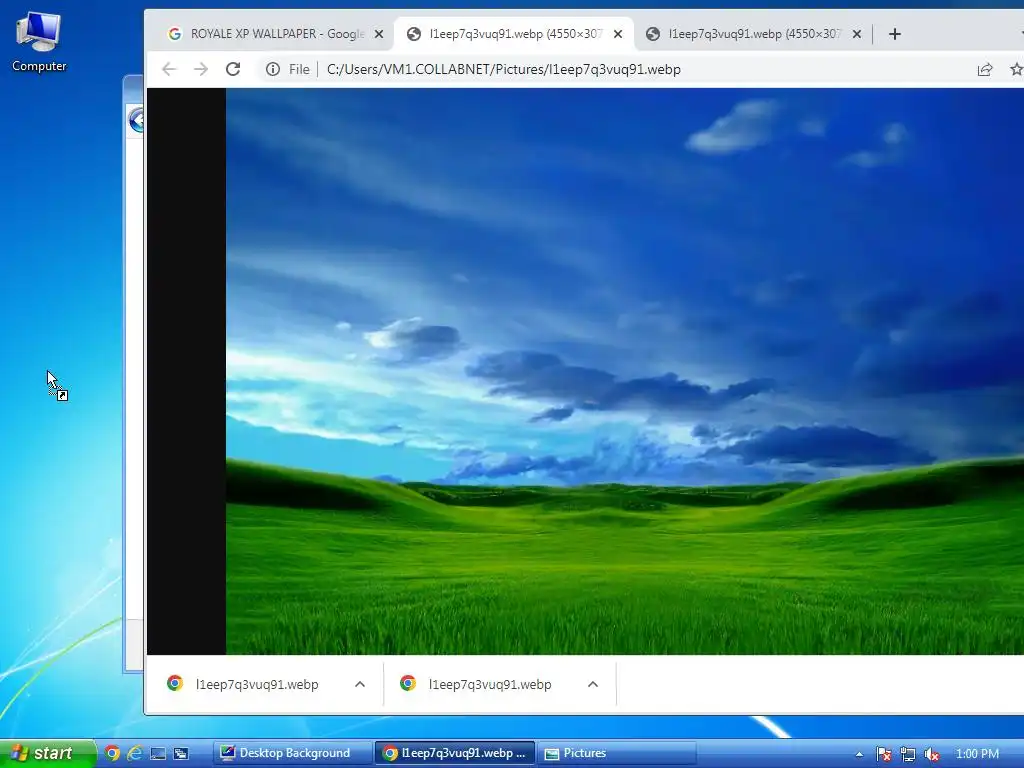The width and height of the screenshot is (1024, 768).
Task: Click the muted volume tray icon
Action: point(932,754)
